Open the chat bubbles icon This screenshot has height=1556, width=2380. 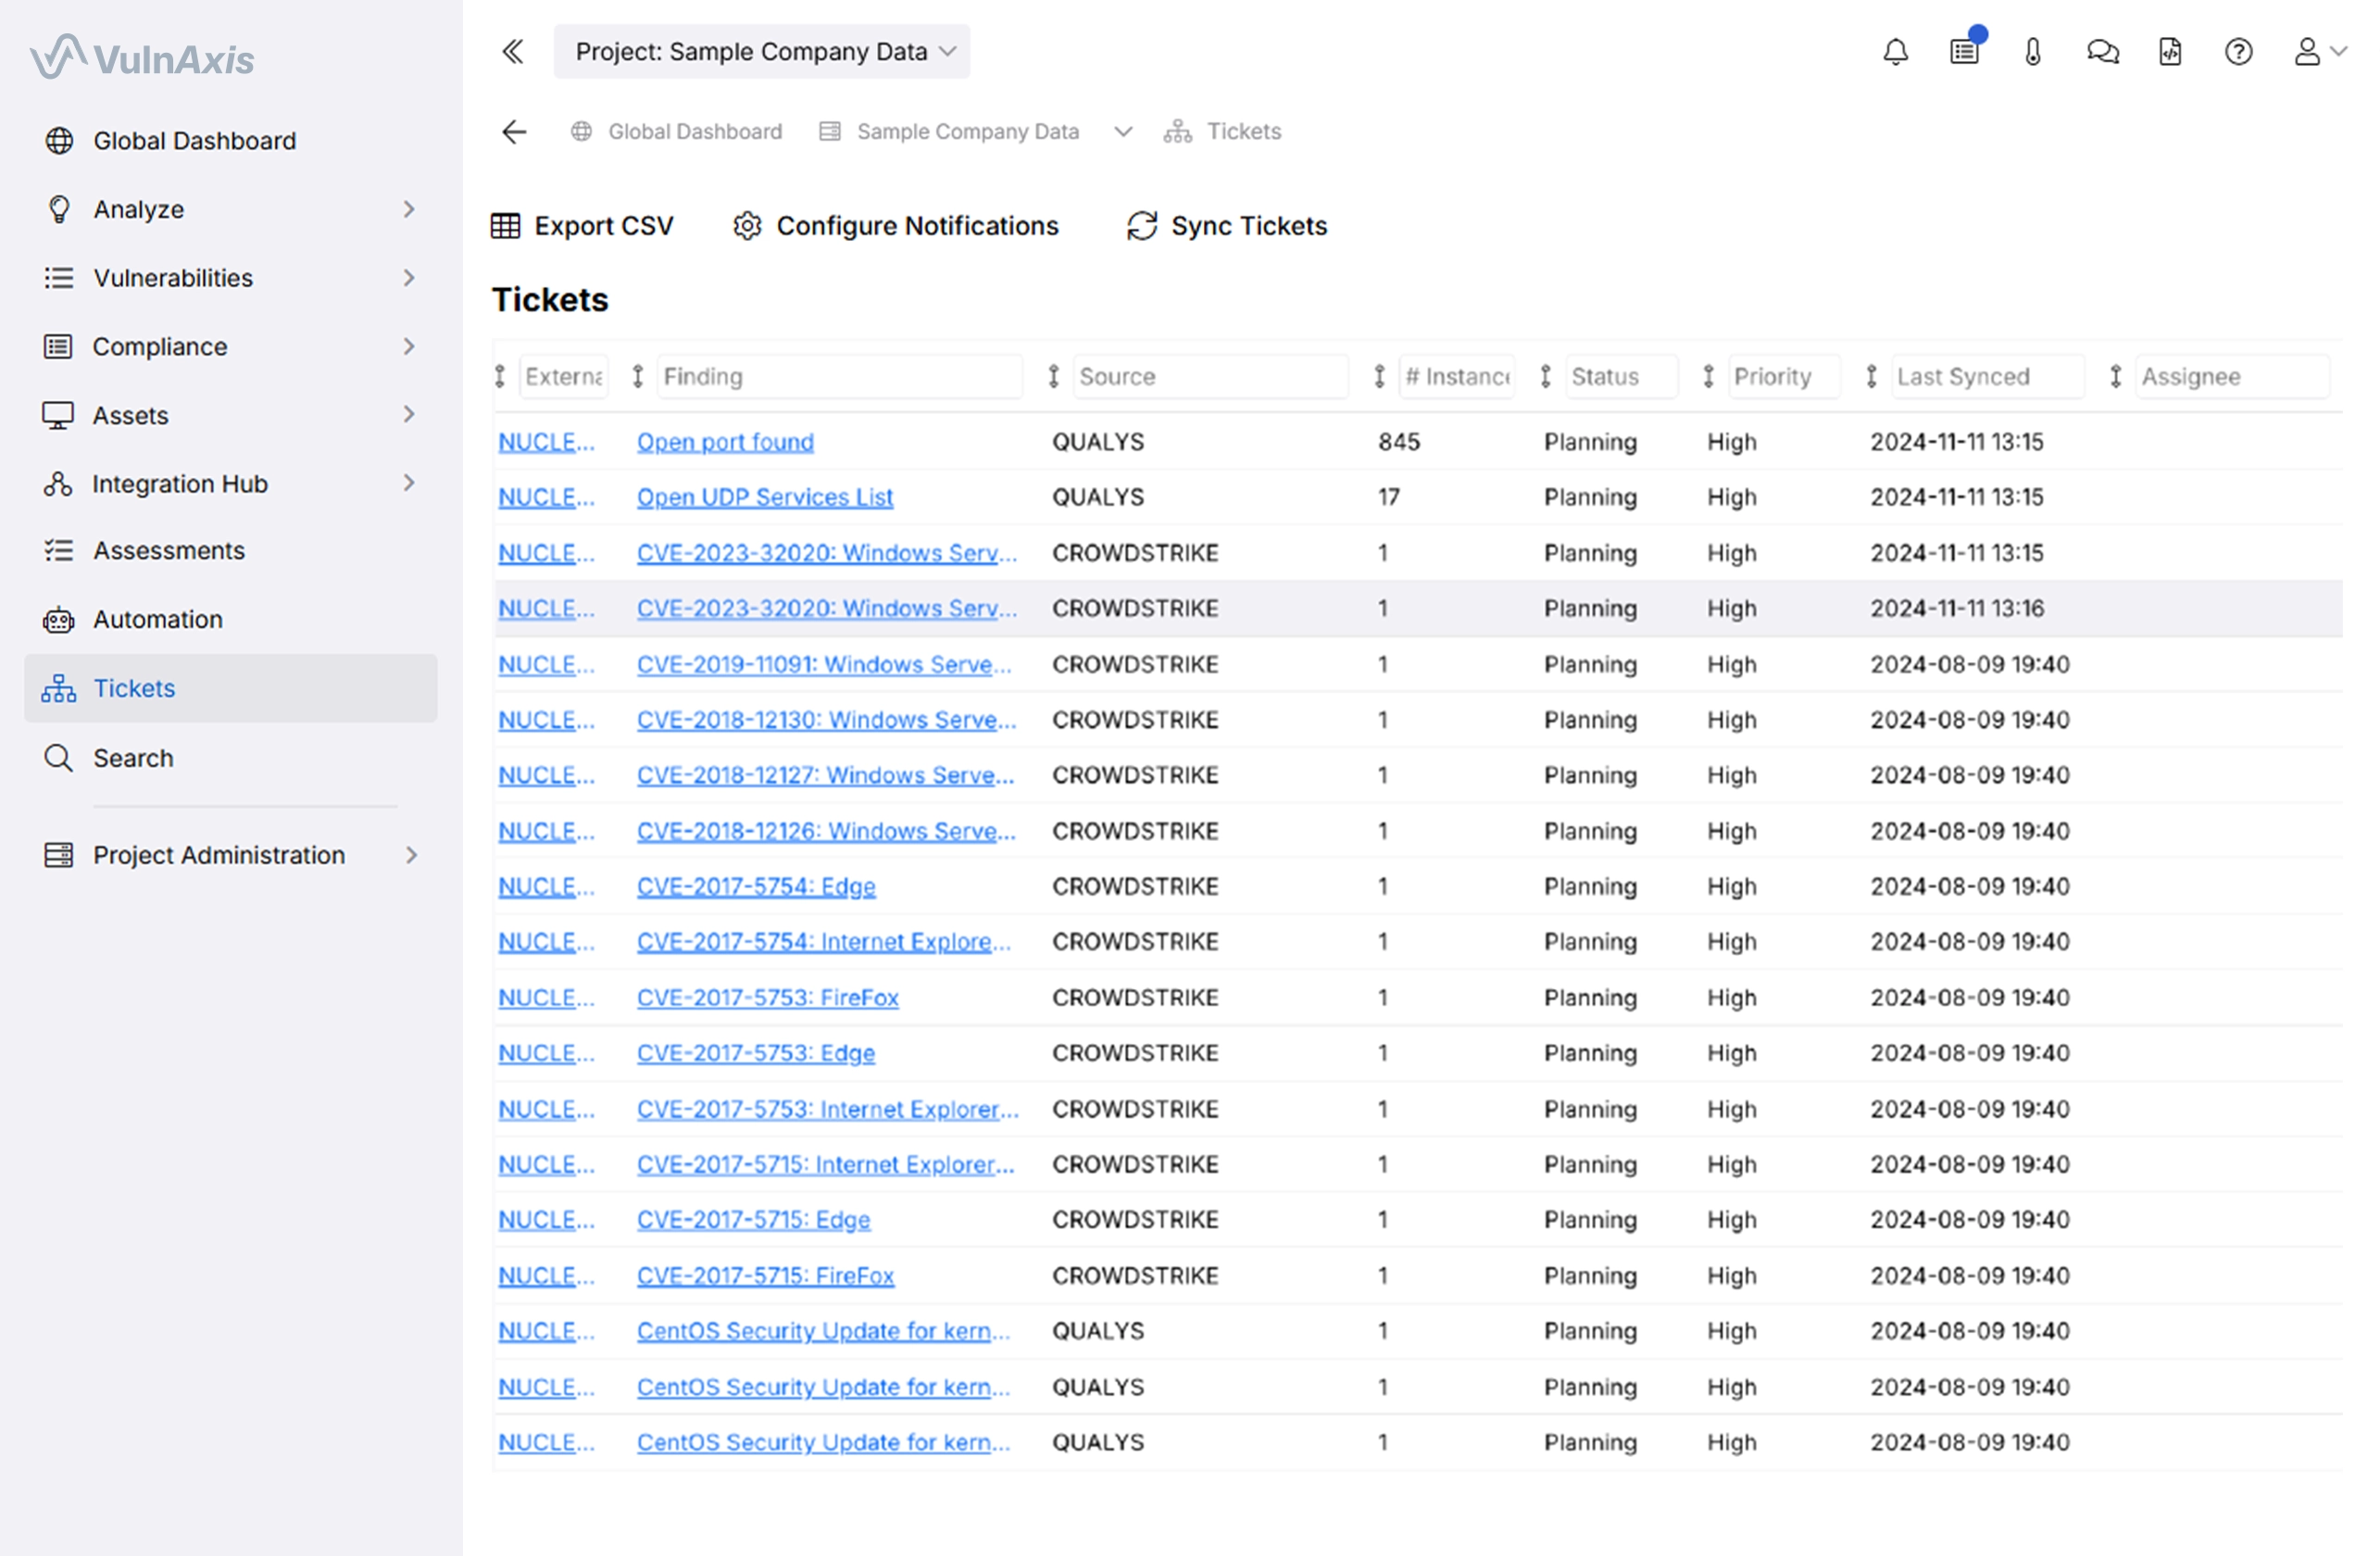2102,51
